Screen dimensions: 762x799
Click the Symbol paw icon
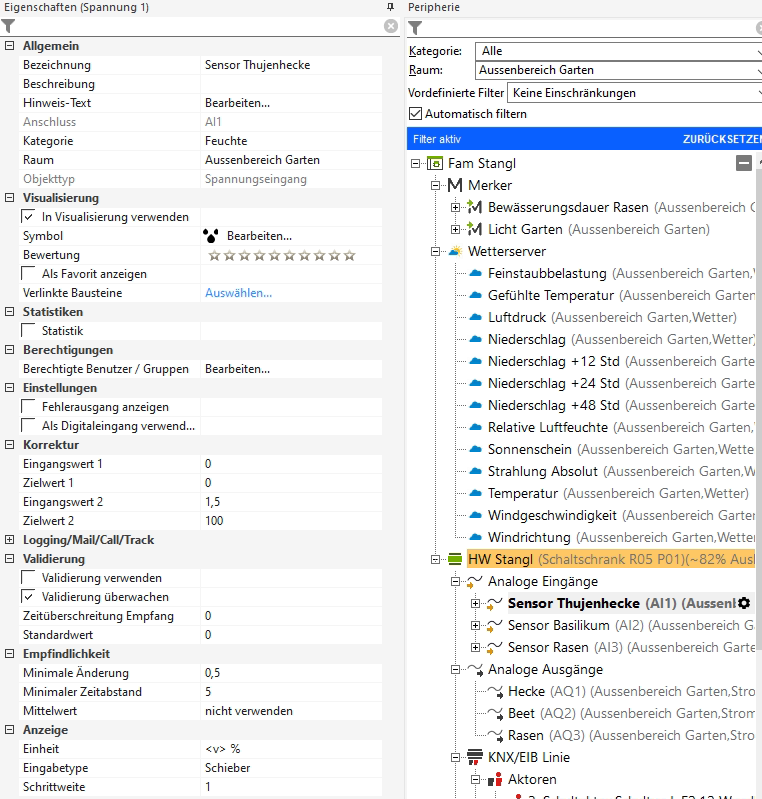point(211,236)
